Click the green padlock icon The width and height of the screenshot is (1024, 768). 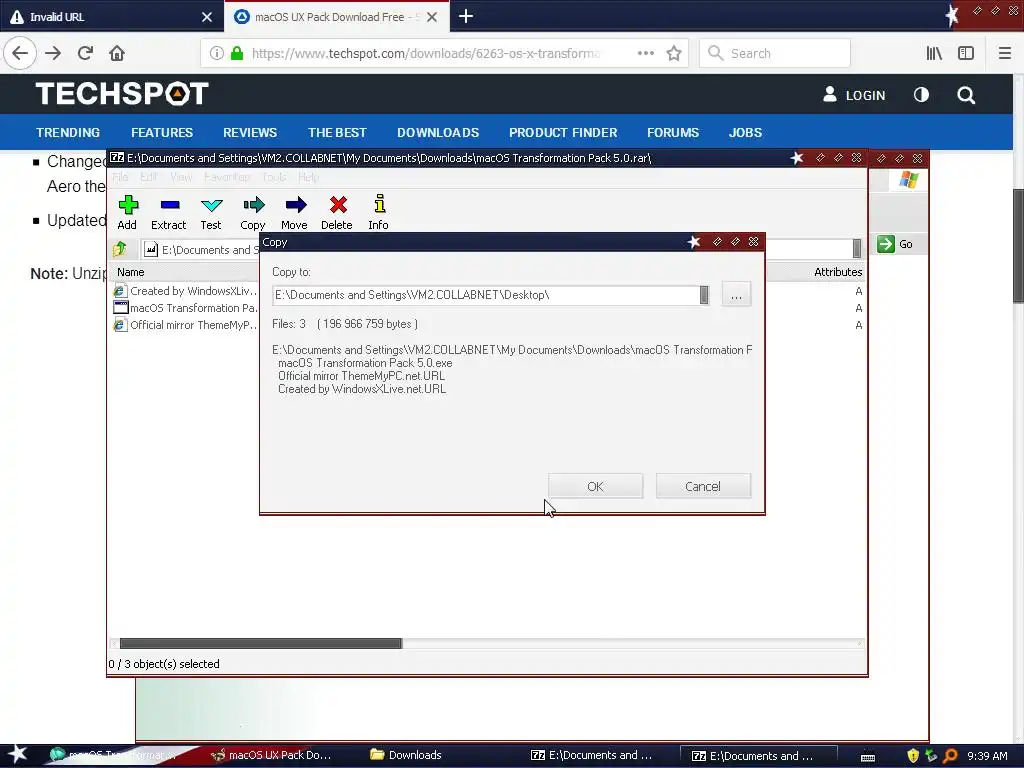pyautogui.click(x=238, y=53)
